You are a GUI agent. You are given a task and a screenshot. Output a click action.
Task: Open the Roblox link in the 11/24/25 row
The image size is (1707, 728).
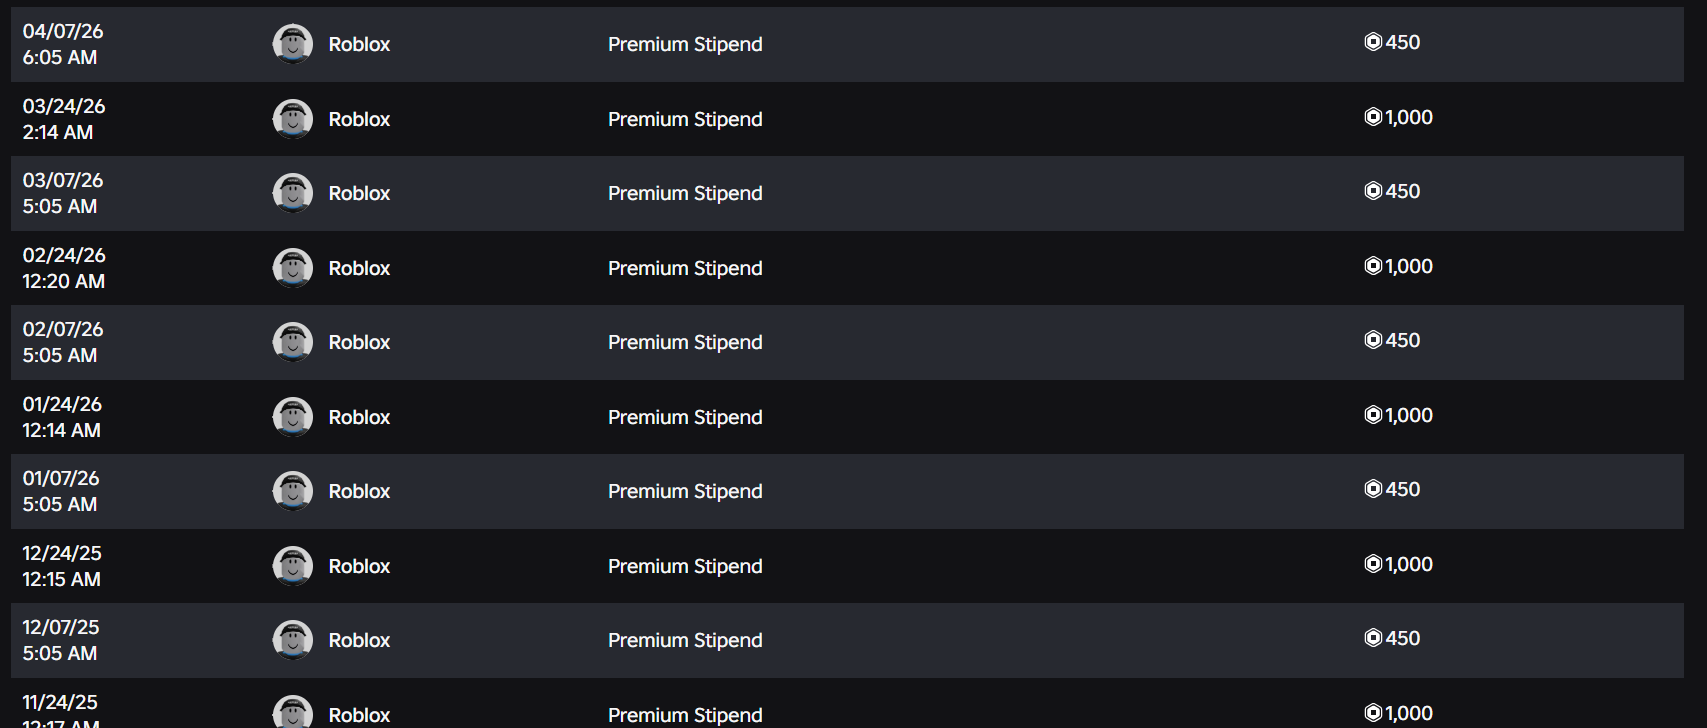(x=359, y=715)
